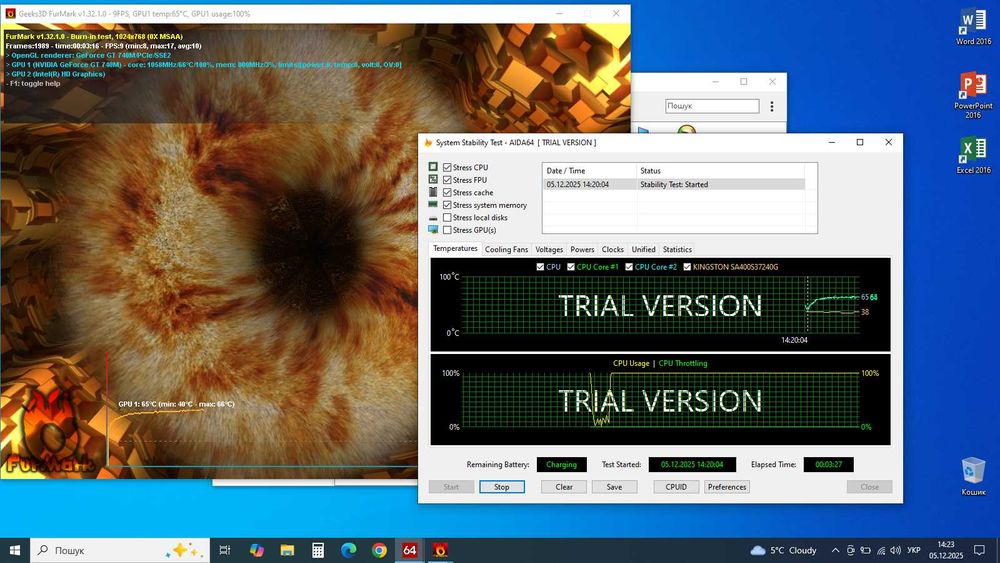The width and height of the screenshot is (1000, 563).
Task: Click the network icon in system tray
Action: point(881,550)
